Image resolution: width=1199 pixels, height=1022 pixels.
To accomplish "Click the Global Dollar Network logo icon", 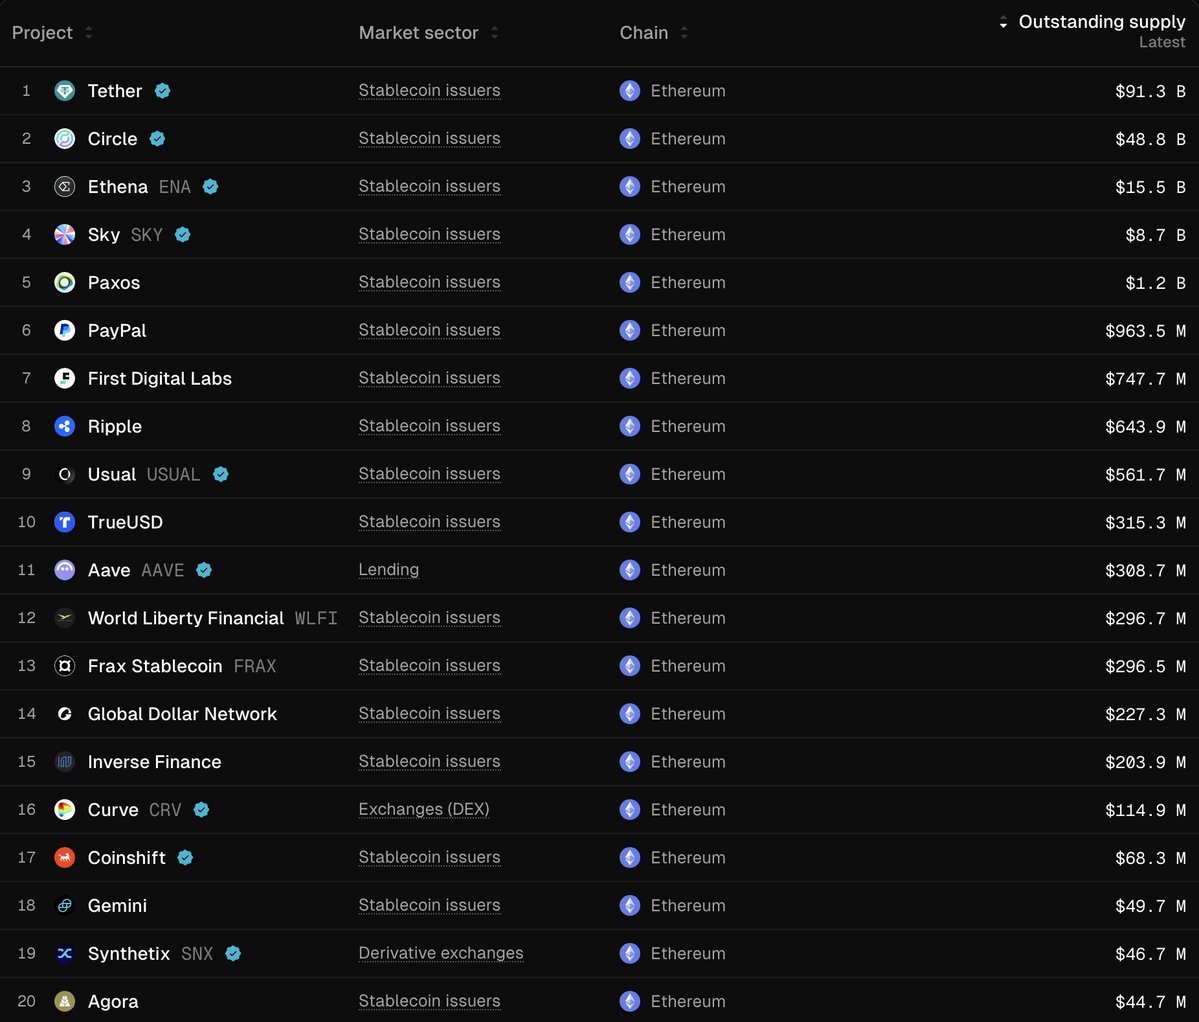I will pos(65,714).
